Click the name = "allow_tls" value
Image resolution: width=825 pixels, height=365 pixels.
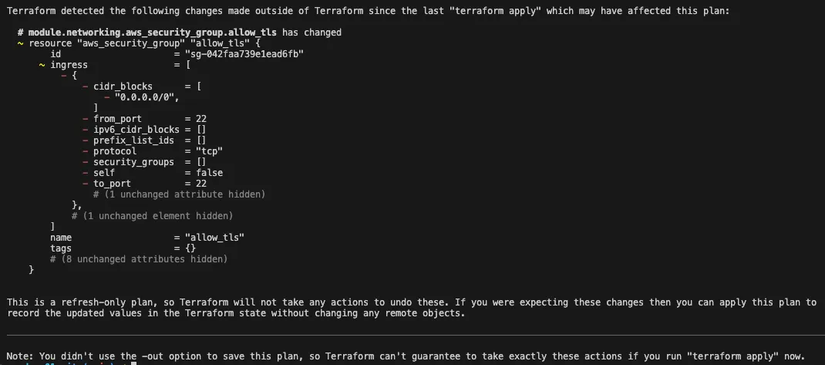coord(215,238)
